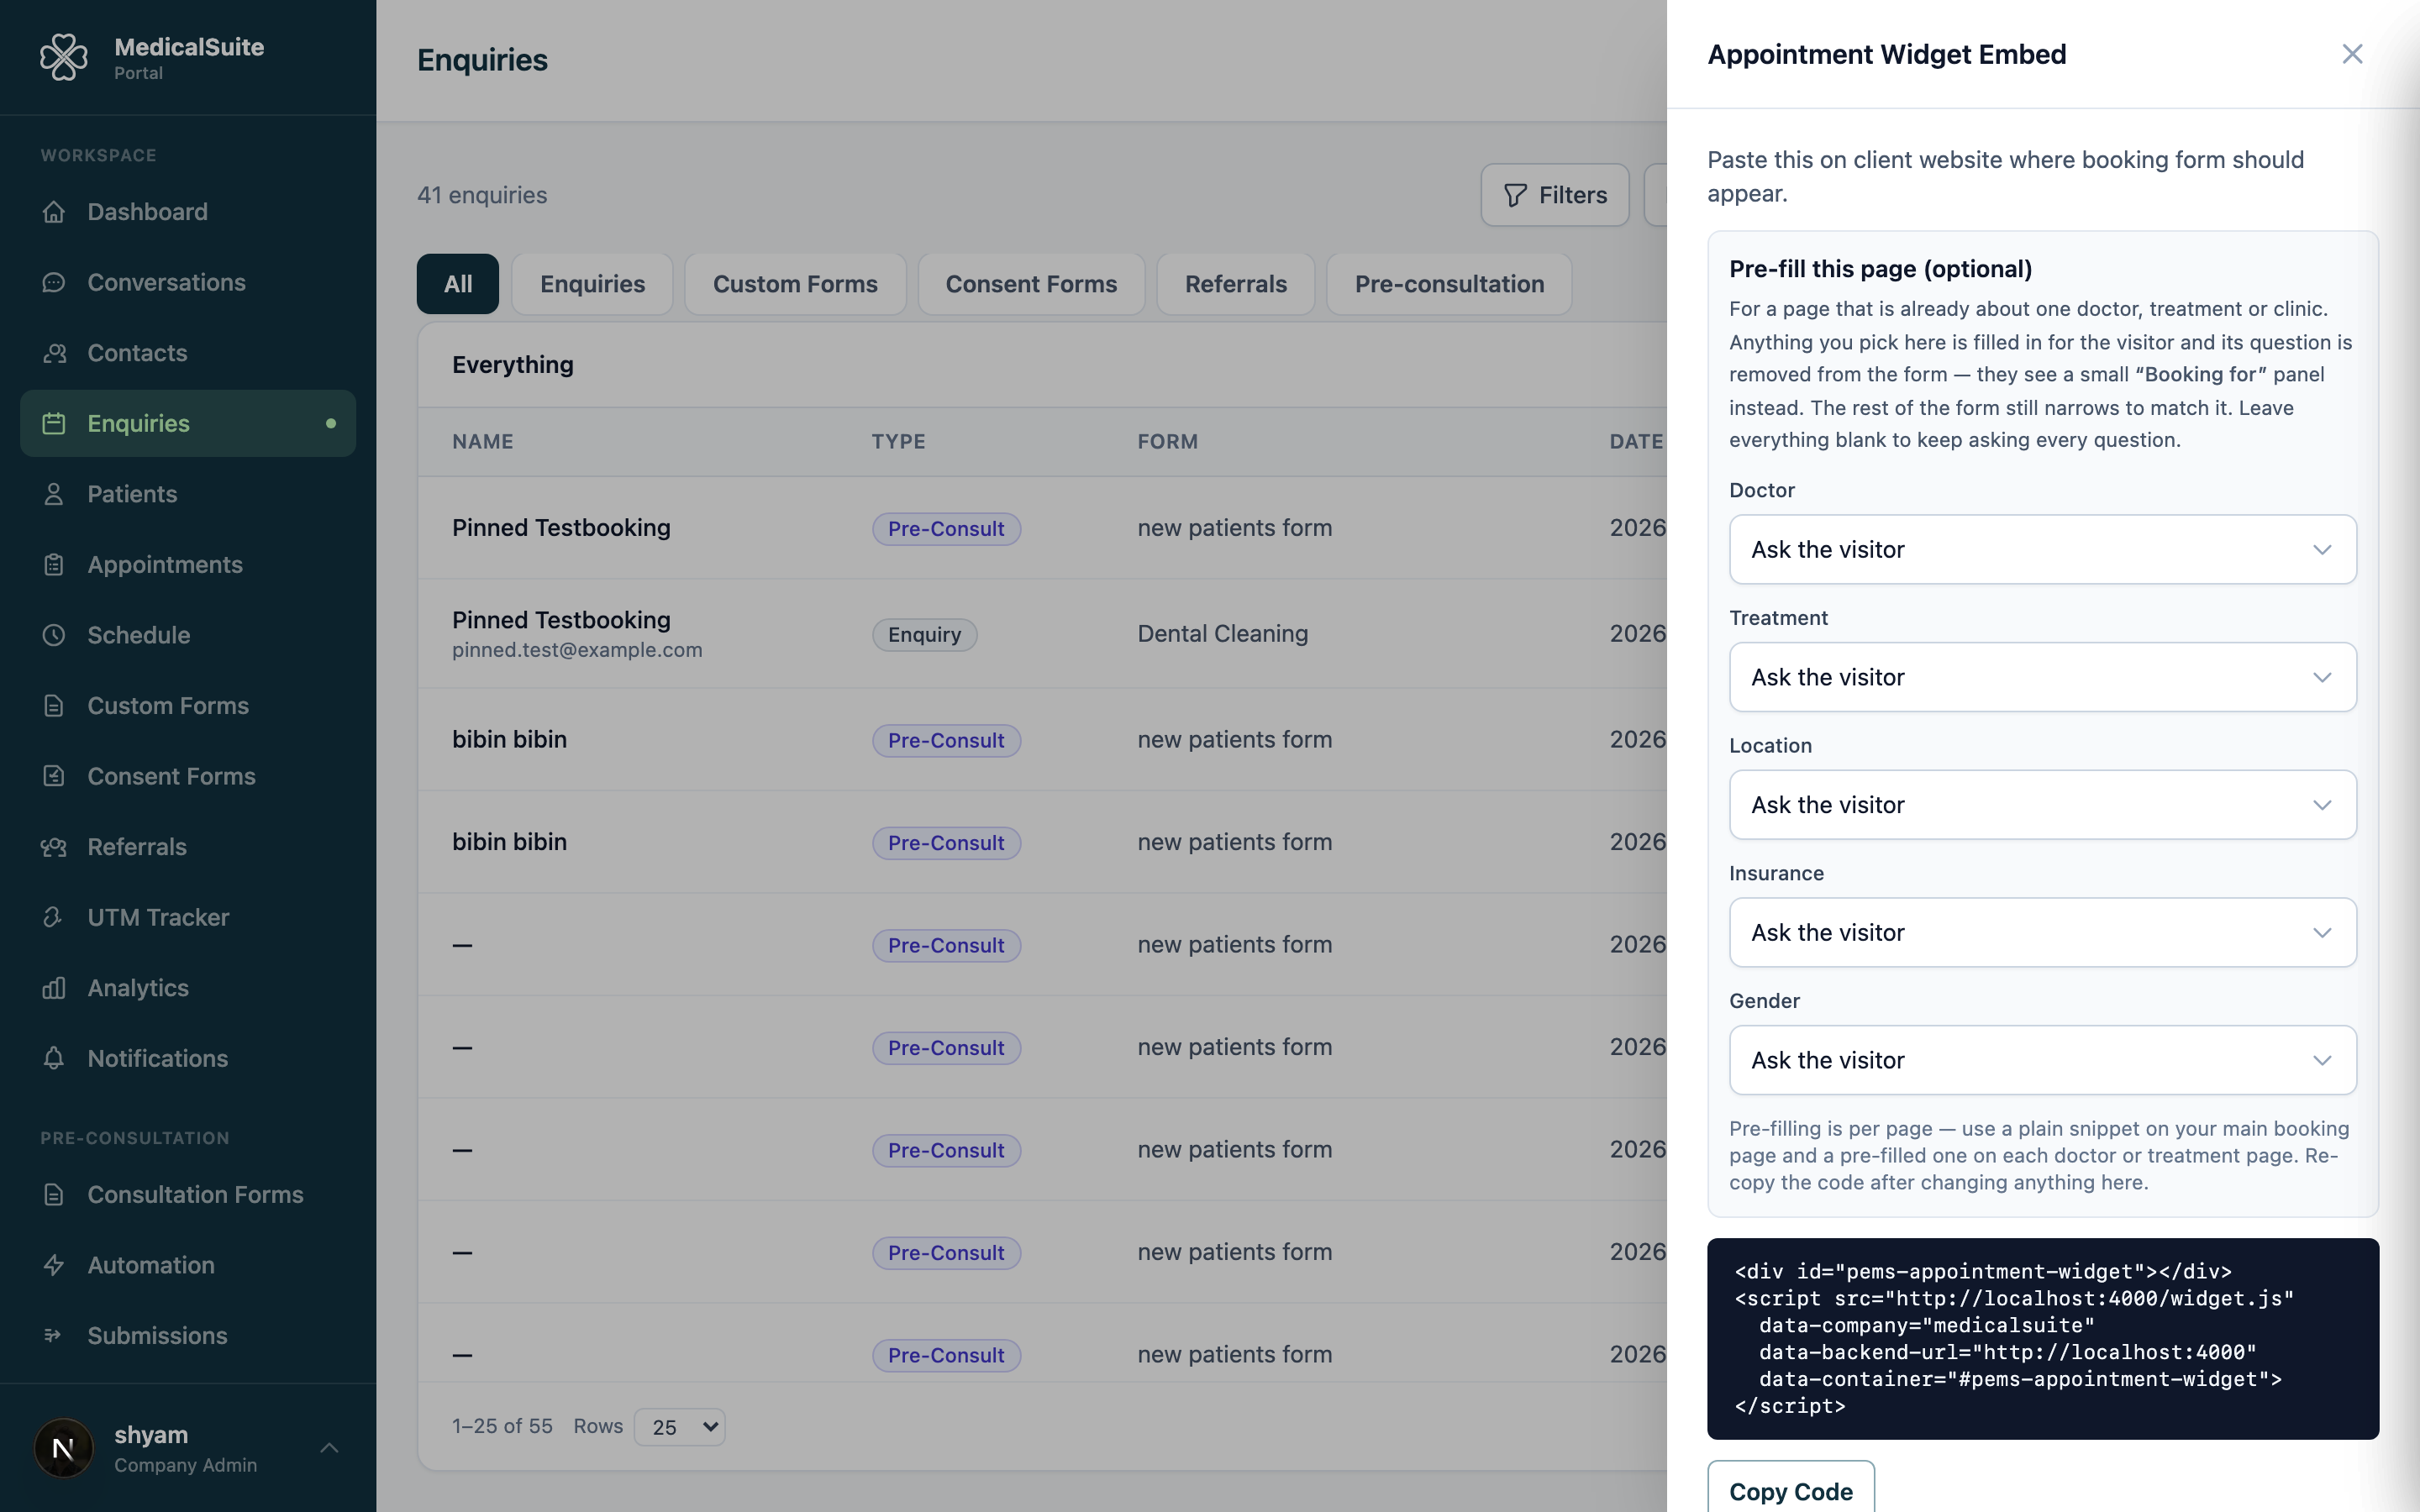Open the Doctor pre-fill dropdown
Image resolution: width=2420 pixels, height=1512 pixels.
(x=2042, y=550)
